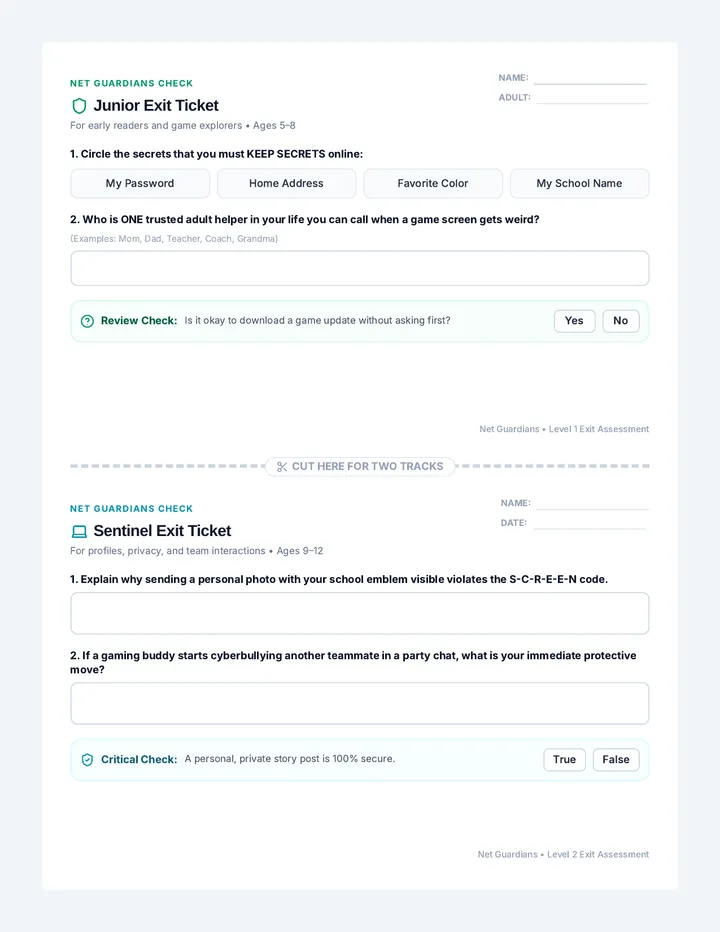The width and height of the screenshot is (720, 932).
Task: Pick the My School Name option
Action: click(x=580, y=184)
